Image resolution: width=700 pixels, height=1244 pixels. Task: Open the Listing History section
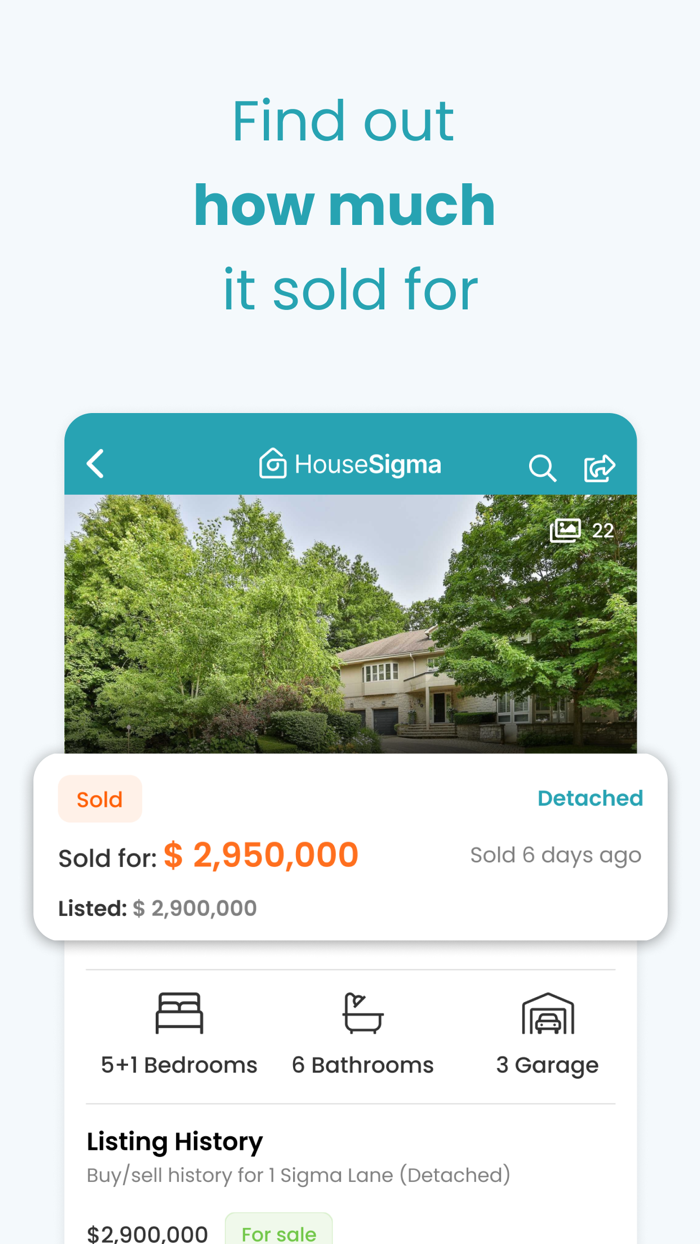pyautogui.click(x=174, y=1141)
